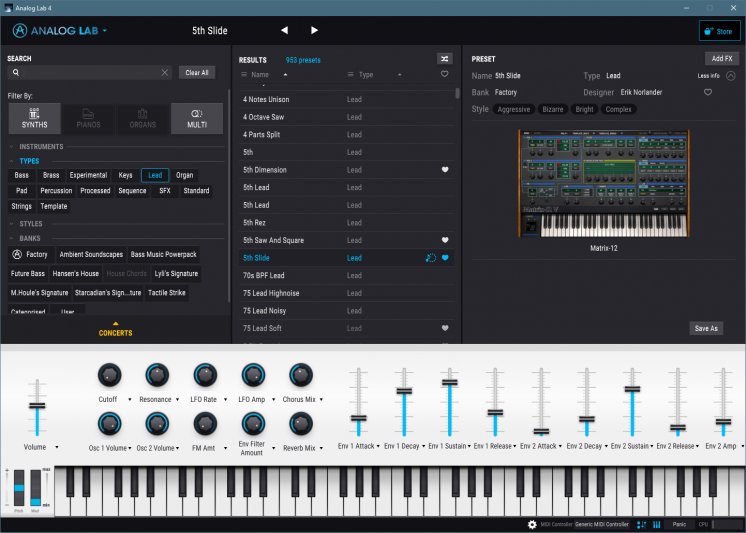Toggle the Tactile Strike bank filter

pyautogui.click(x=167, y=293)
